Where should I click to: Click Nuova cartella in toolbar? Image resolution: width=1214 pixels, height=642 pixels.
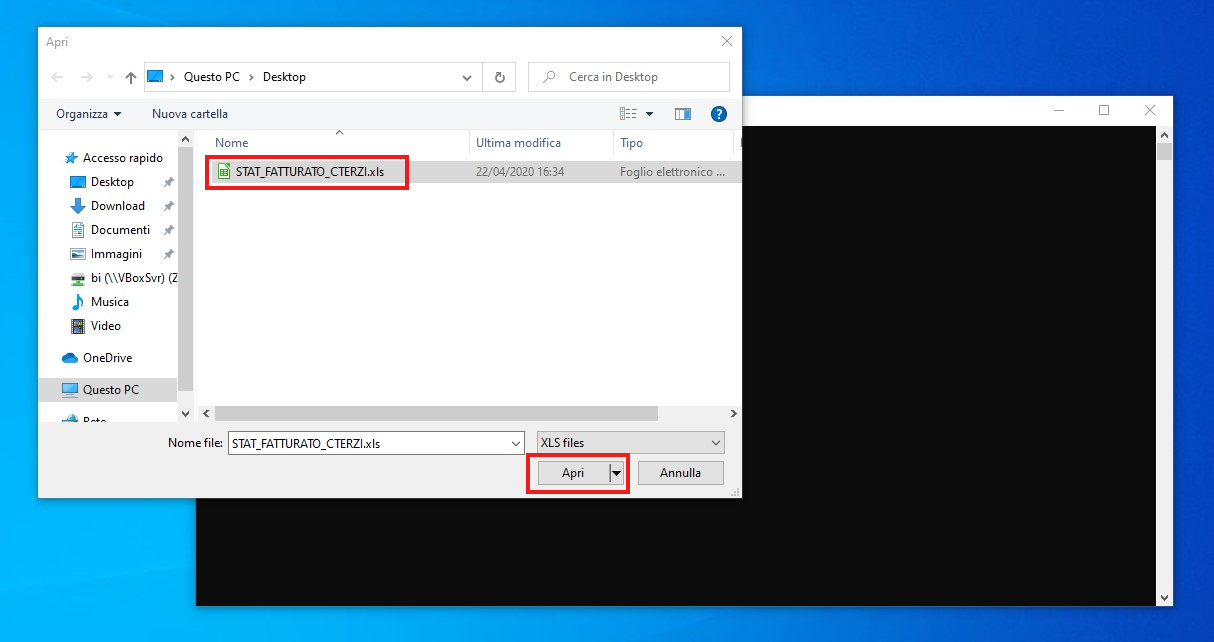(x=190, y=114)
